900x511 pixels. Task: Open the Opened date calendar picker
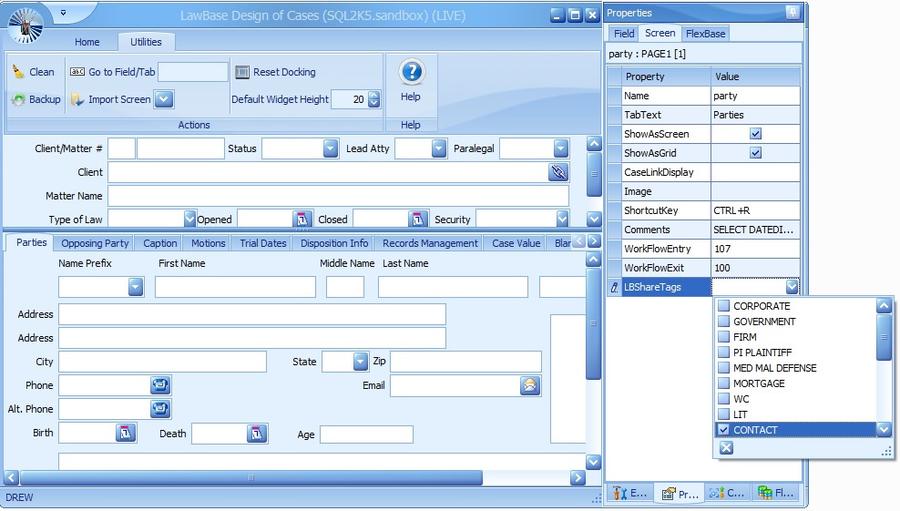click(302, 219)
